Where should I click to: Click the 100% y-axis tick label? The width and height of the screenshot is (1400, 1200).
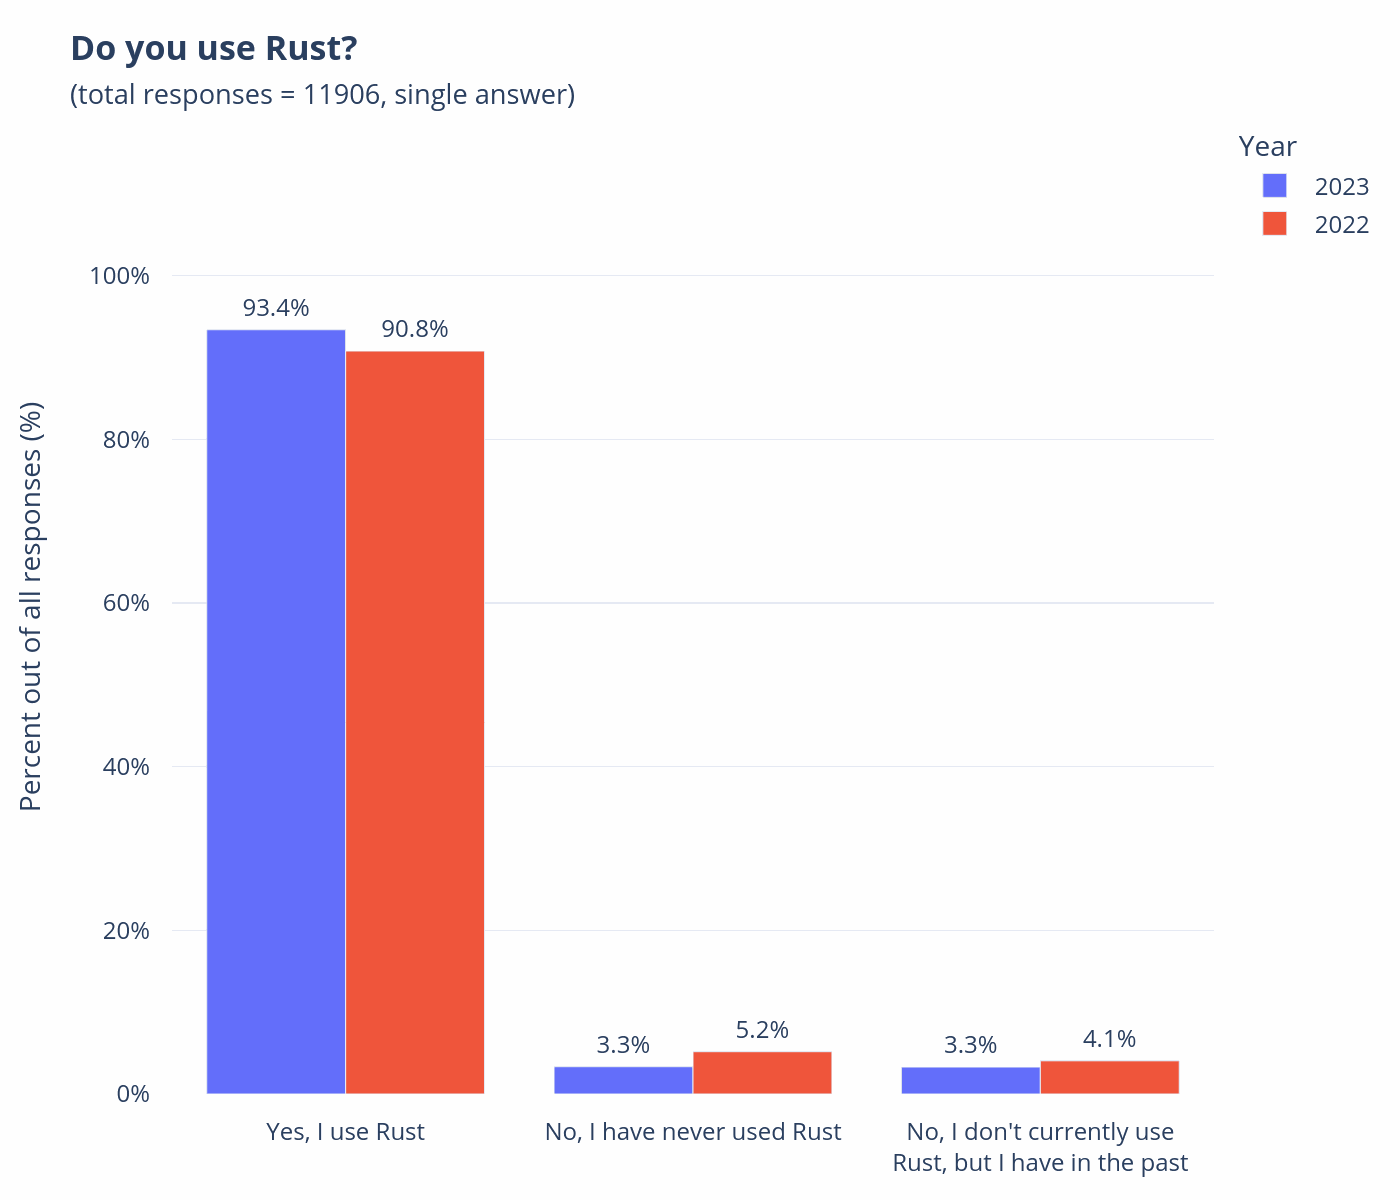120,276
